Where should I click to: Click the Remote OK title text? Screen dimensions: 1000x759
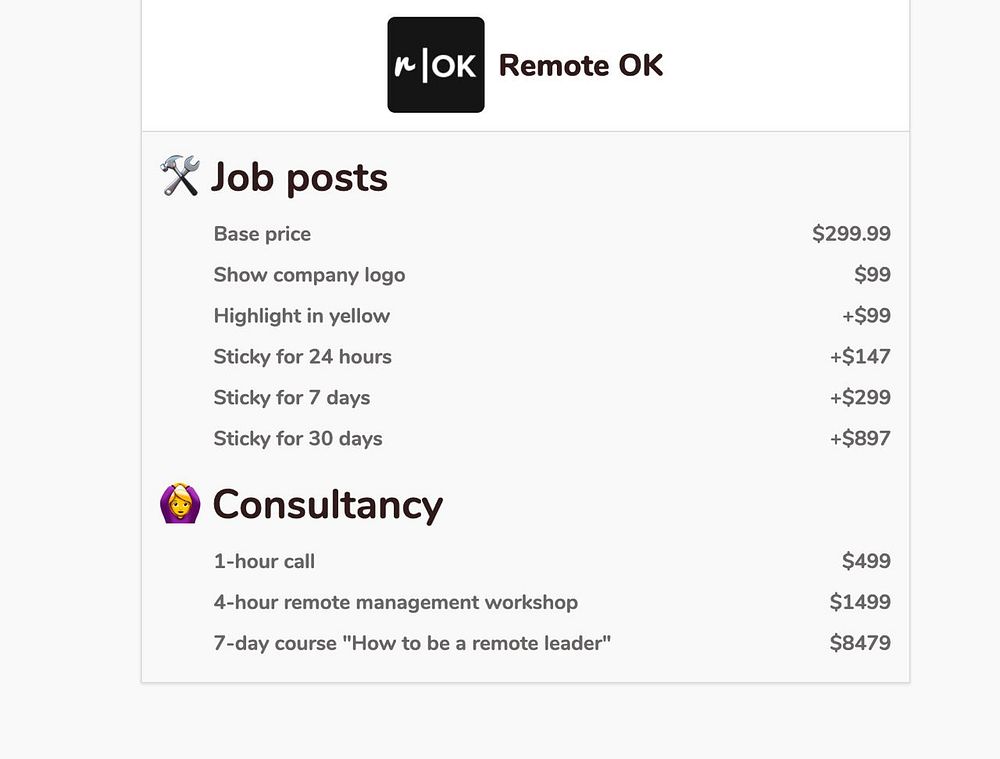(x=580, y=65)
